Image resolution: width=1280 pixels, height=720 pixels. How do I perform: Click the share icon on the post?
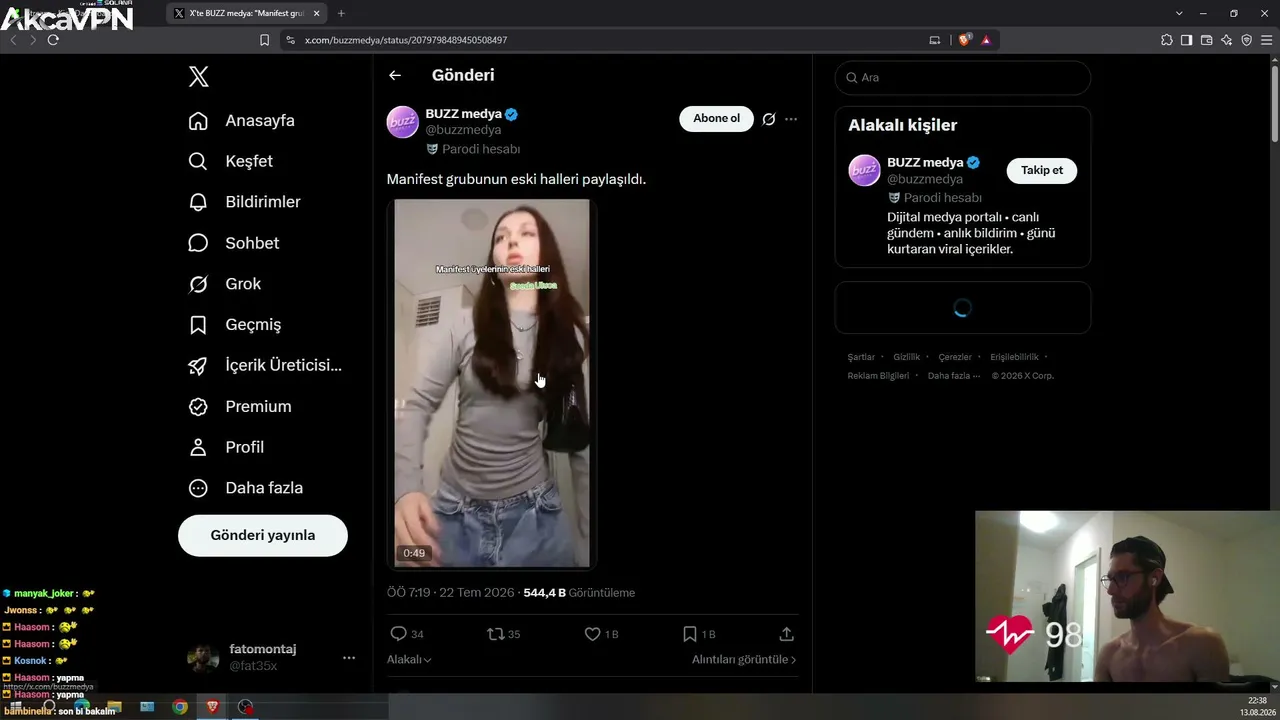tap(787, 634)
